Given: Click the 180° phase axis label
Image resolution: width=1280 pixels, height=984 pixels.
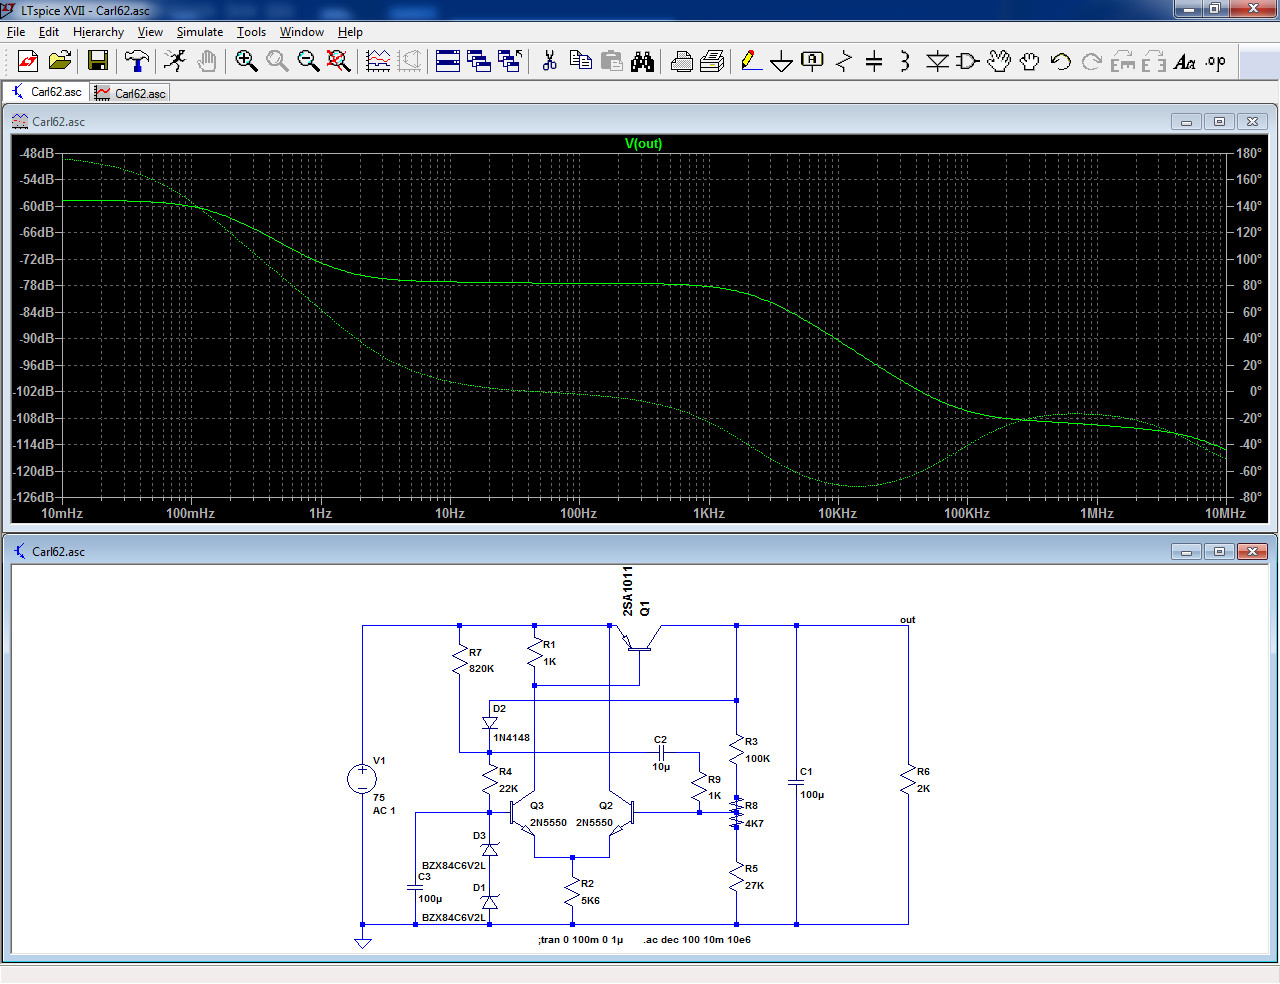Looking at the screenshot, I should (1249, 153).
